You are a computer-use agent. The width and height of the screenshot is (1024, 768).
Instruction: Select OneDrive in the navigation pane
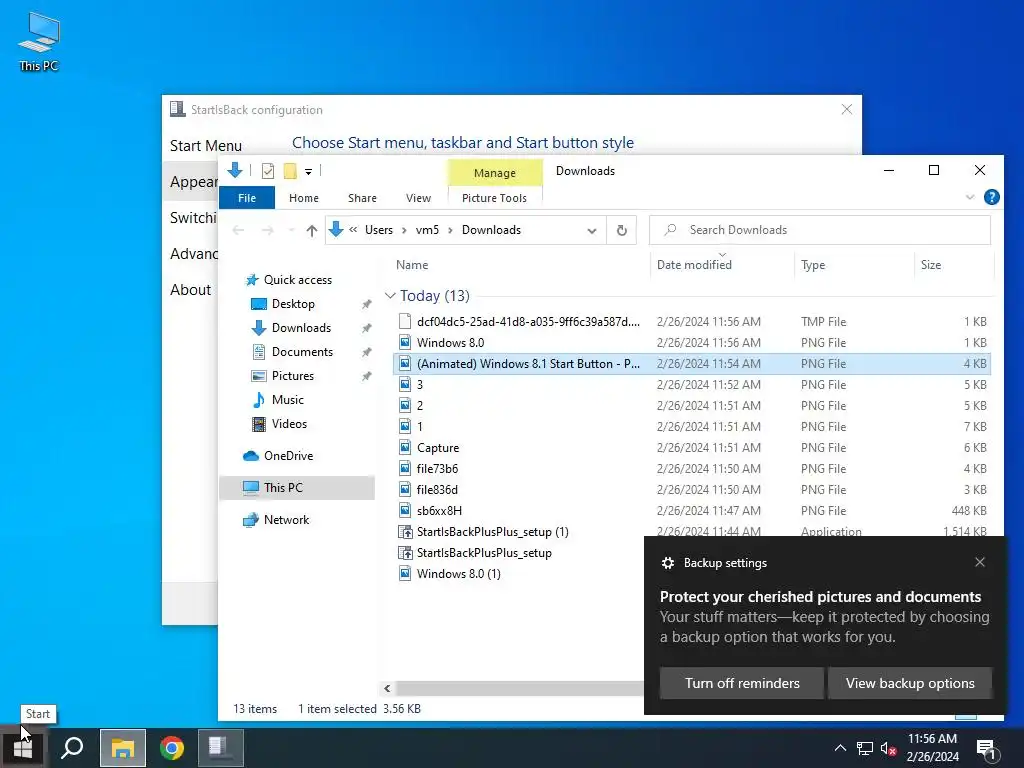pos(288,456)
